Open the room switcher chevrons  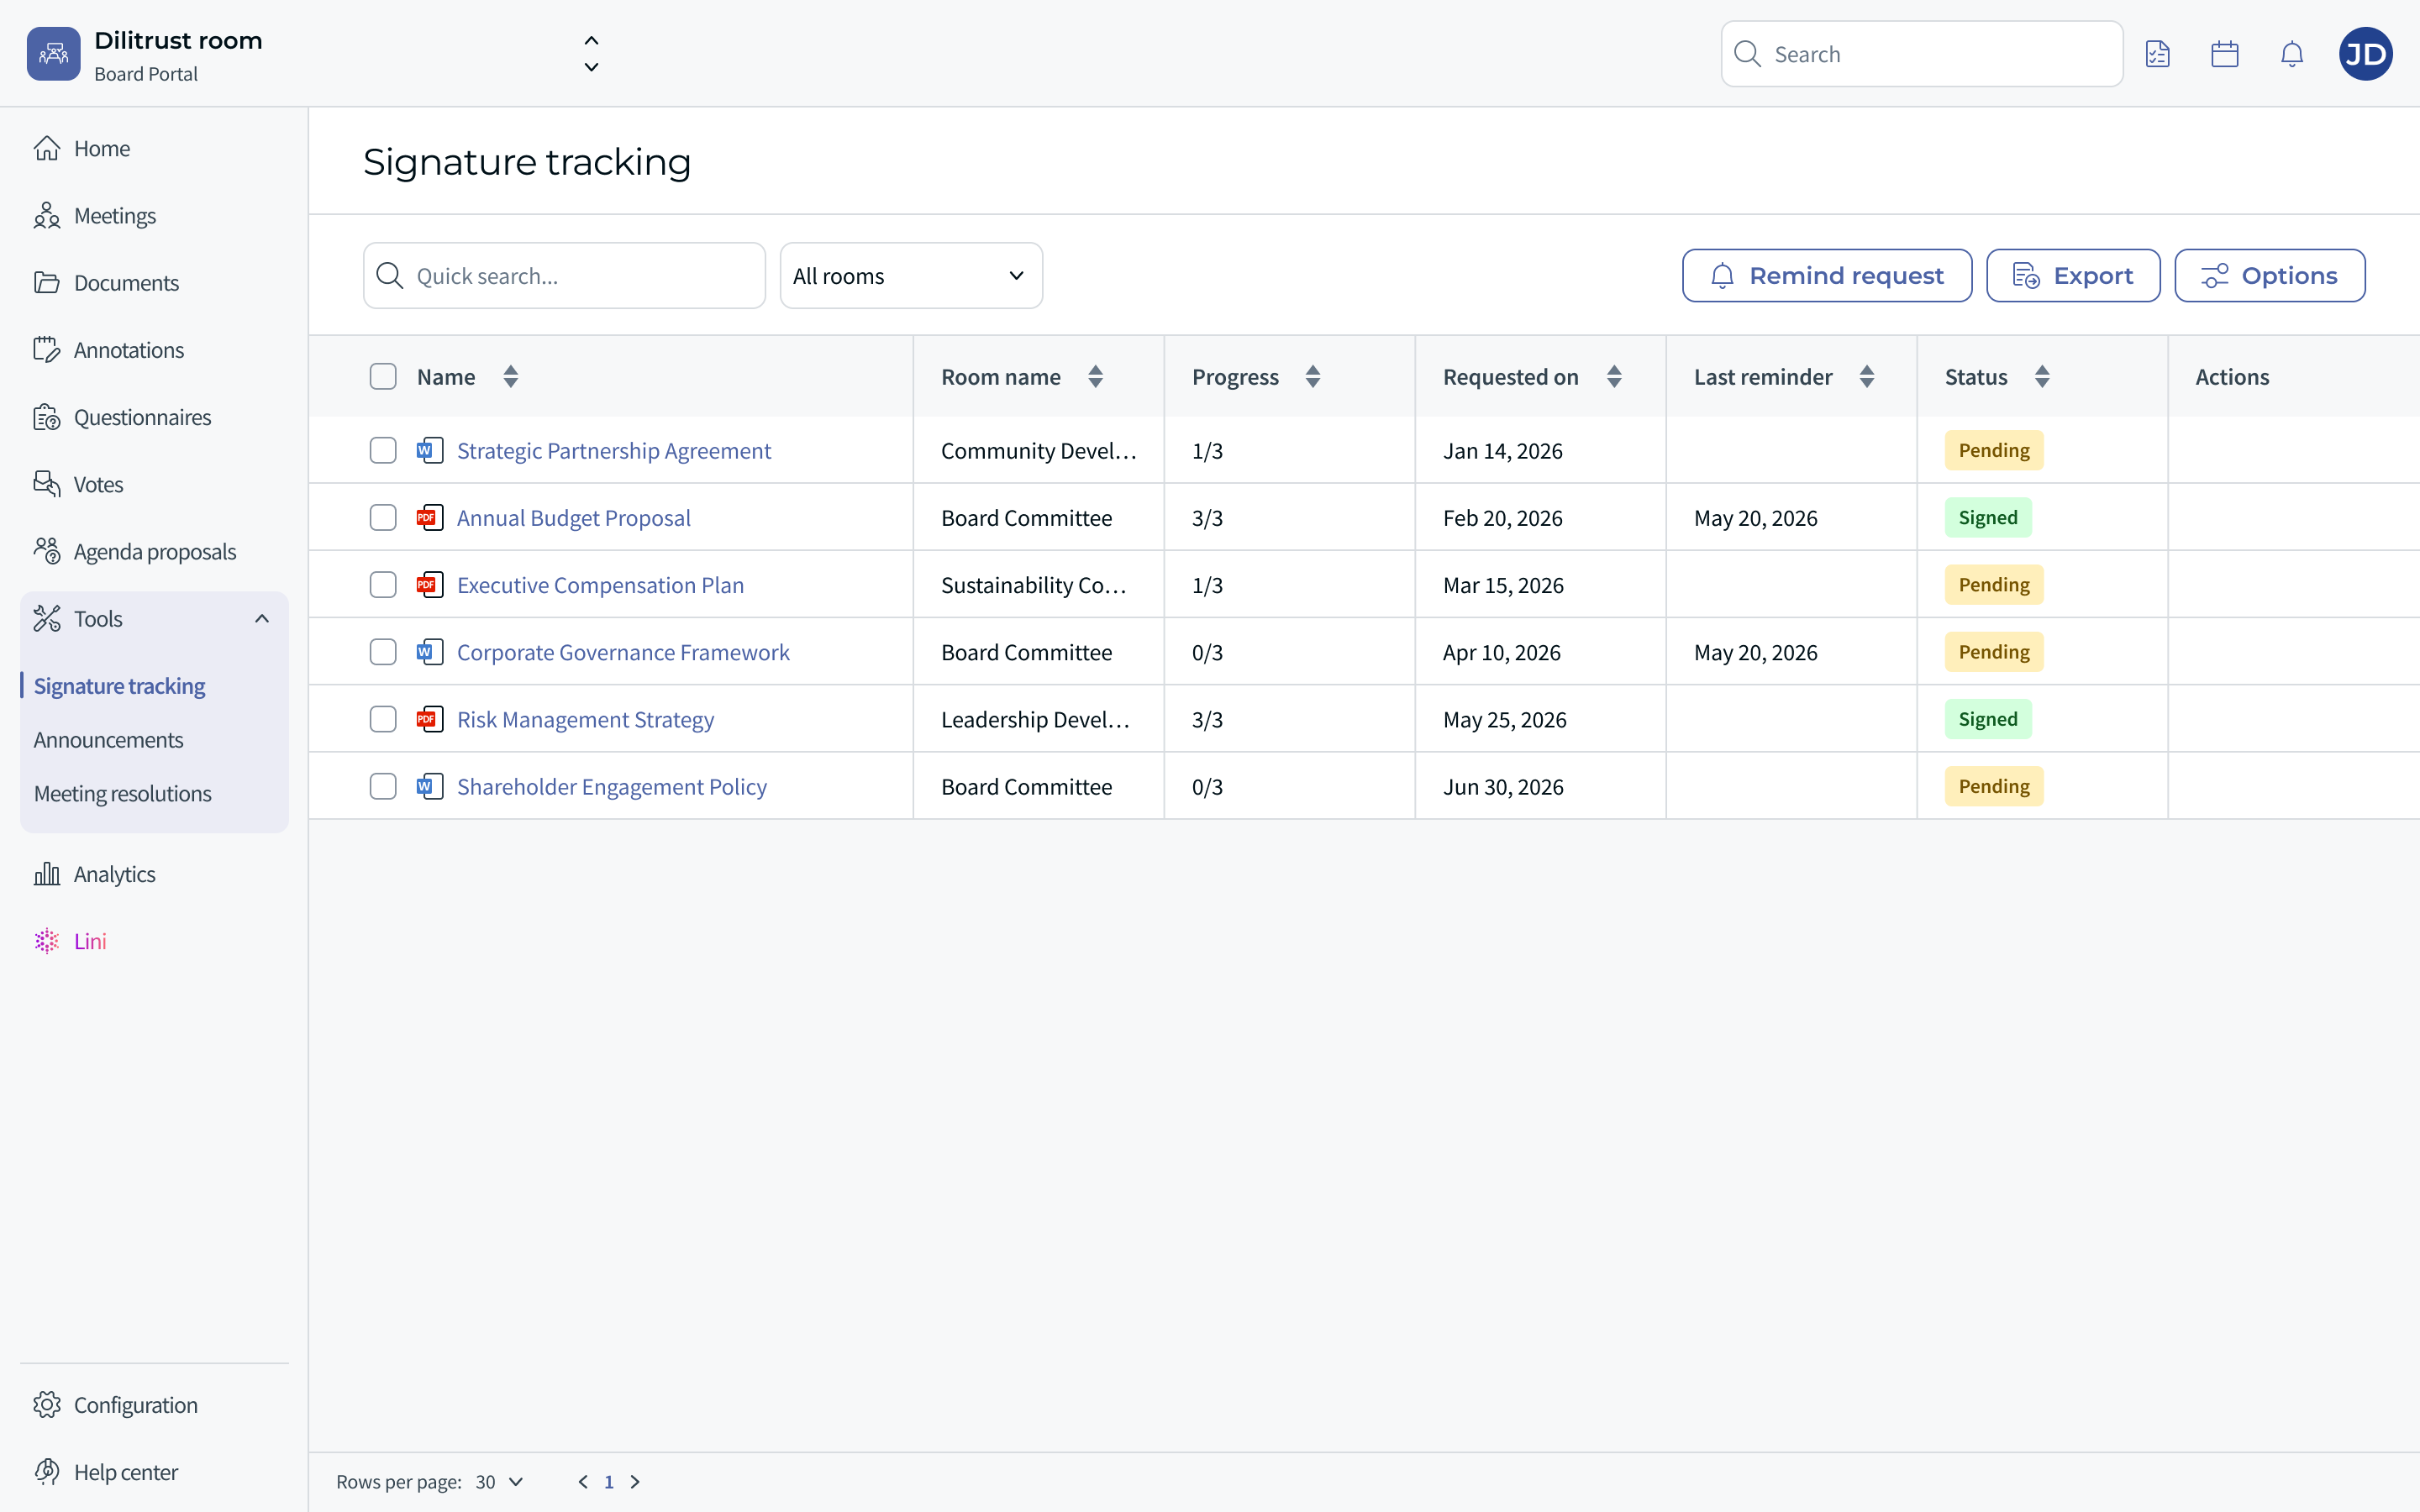(591, 54)
